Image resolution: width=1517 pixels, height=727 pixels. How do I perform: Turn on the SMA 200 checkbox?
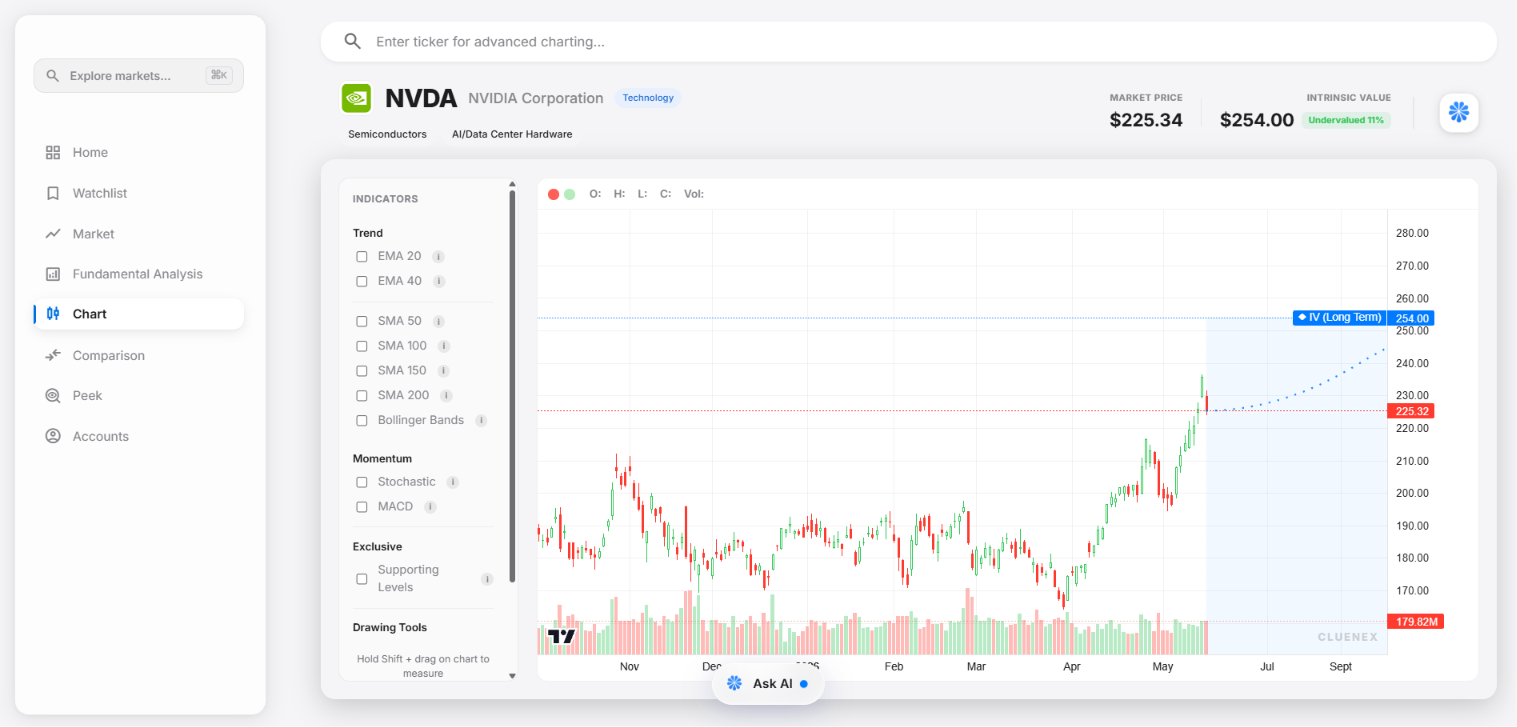pyautogui.click(x=362, y=396)
